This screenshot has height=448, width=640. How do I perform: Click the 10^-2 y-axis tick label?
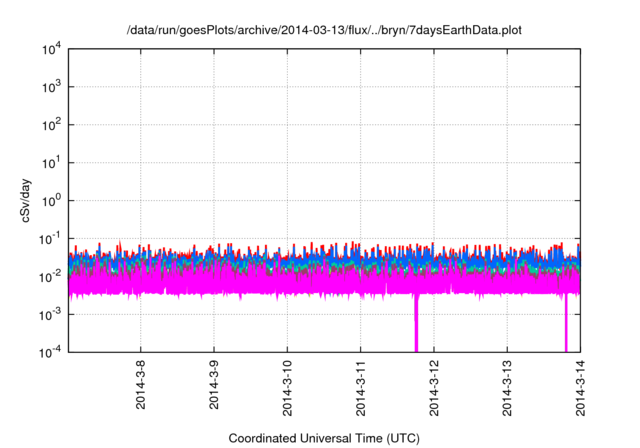pyautogui.click(x=50, y=277)
